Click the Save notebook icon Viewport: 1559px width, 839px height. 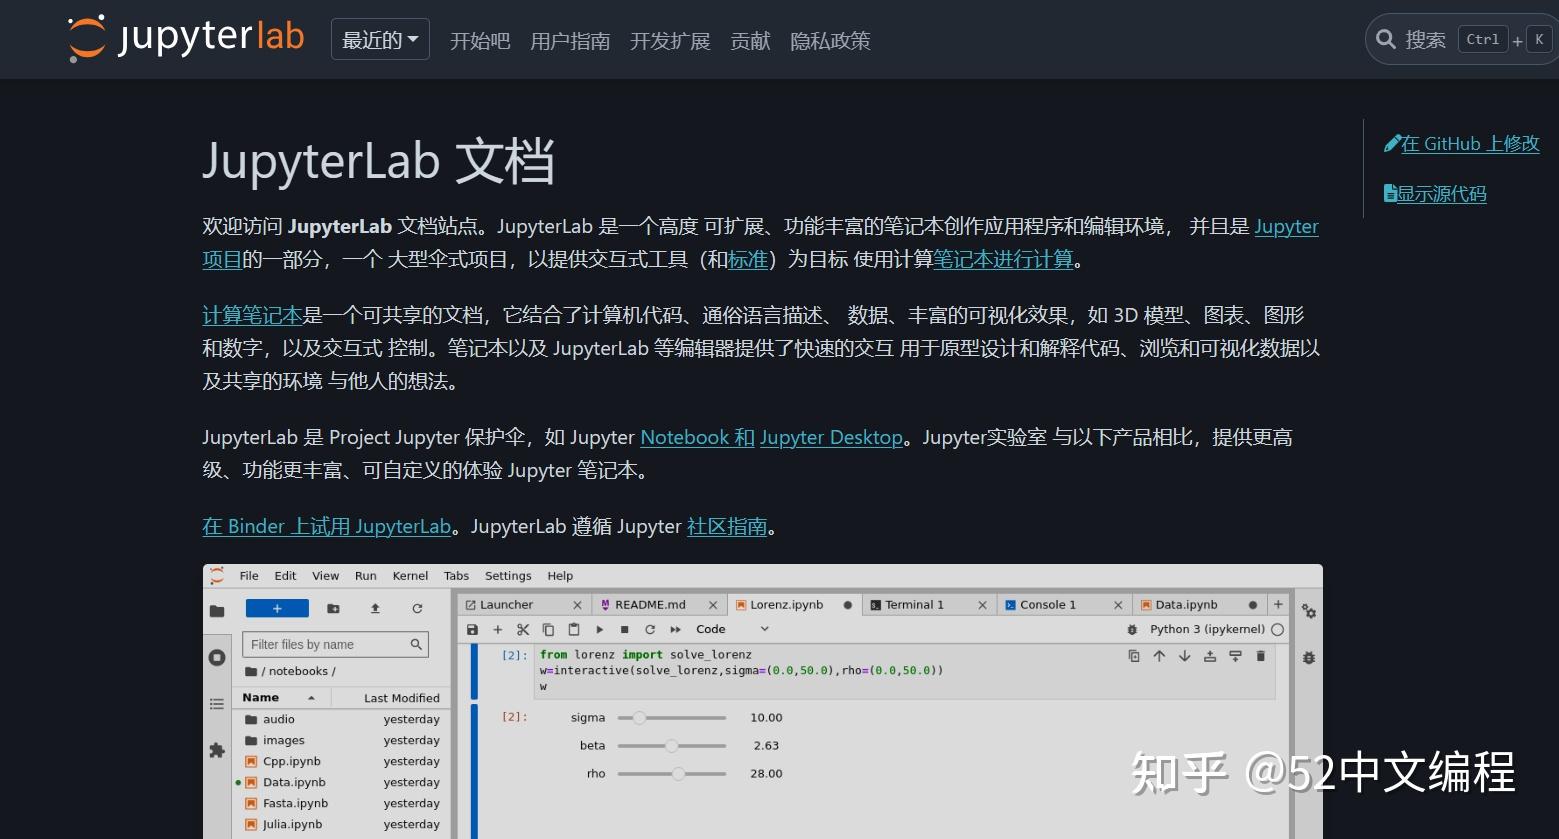[x=473, y=629]
